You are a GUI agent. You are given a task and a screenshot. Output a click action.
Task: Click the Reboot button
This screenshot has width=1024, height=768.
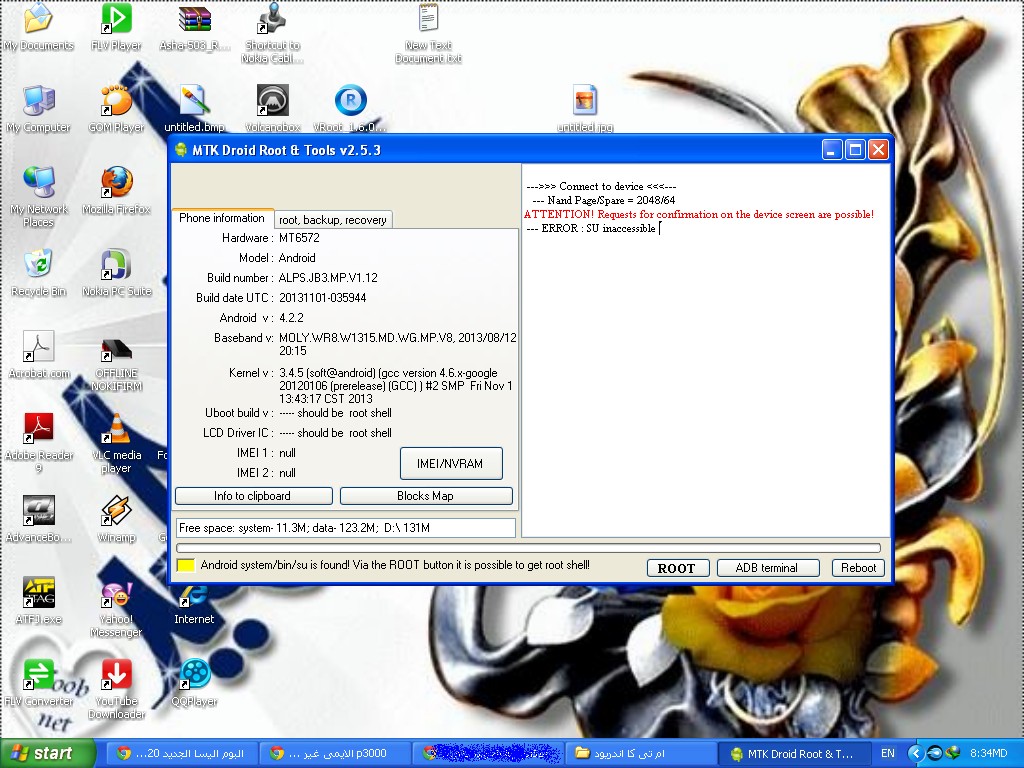click(858, 568)
